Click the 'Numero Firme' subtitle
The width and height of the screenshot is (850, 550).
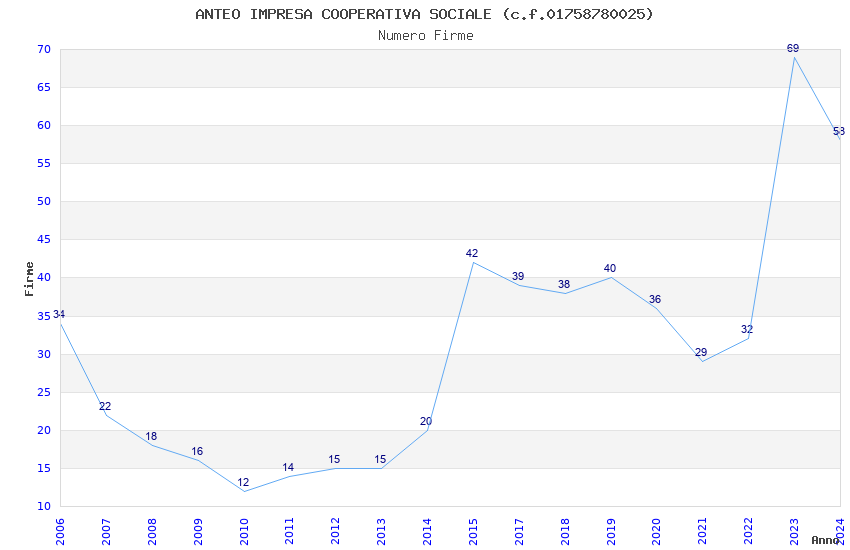[426, 36]
